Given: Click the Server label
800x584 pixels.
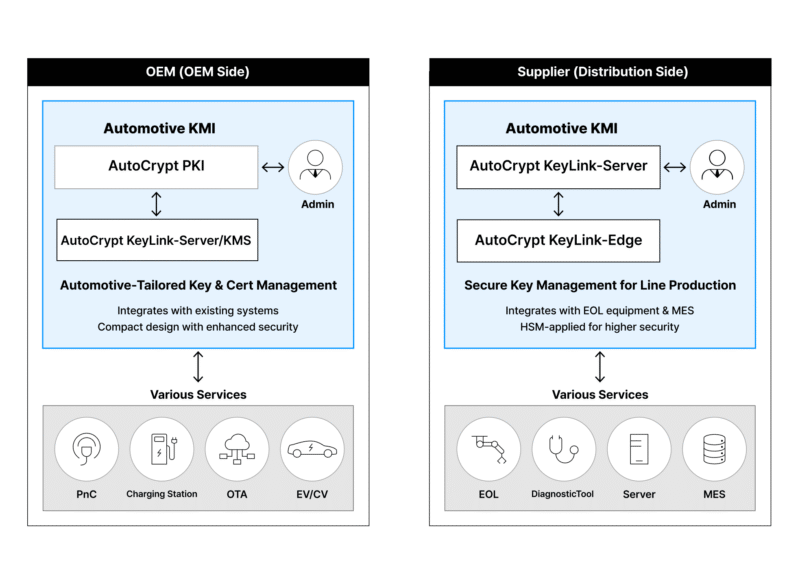Looking at the screenshot, I should tap(639, 494).
